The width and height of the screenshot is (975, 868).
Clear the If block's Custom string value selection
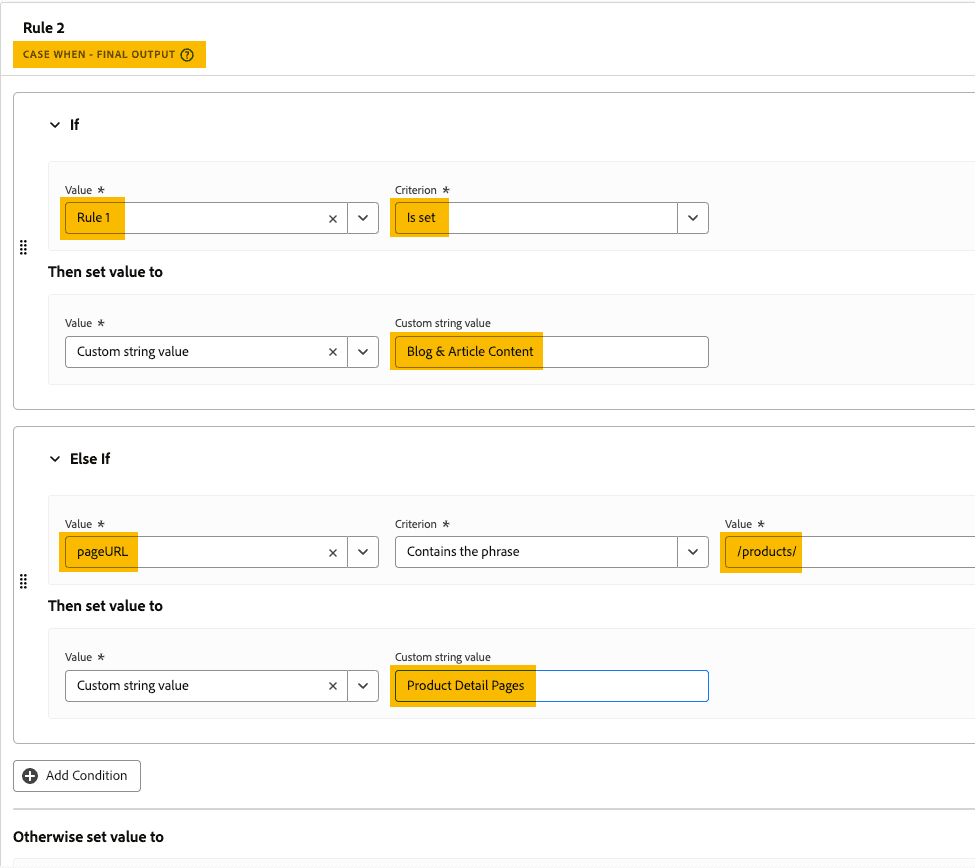point(333,352)
